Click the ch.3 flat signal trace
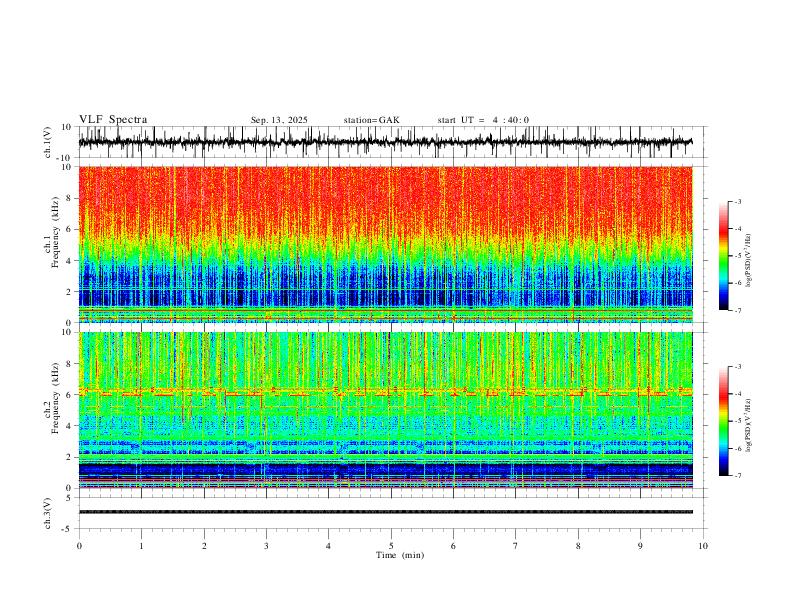The width and height of the screenshot is (792, 612). coord(385,512)
